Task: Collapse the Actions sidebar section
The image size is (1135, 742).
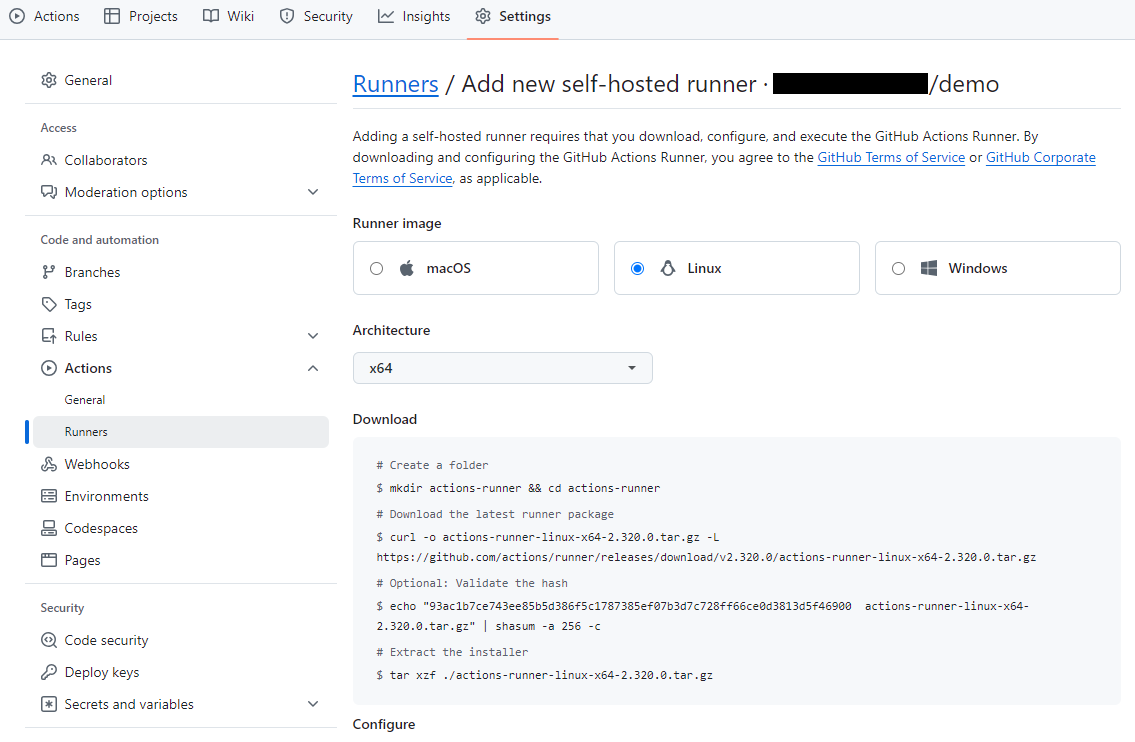Action: click(x=313, y=368)
